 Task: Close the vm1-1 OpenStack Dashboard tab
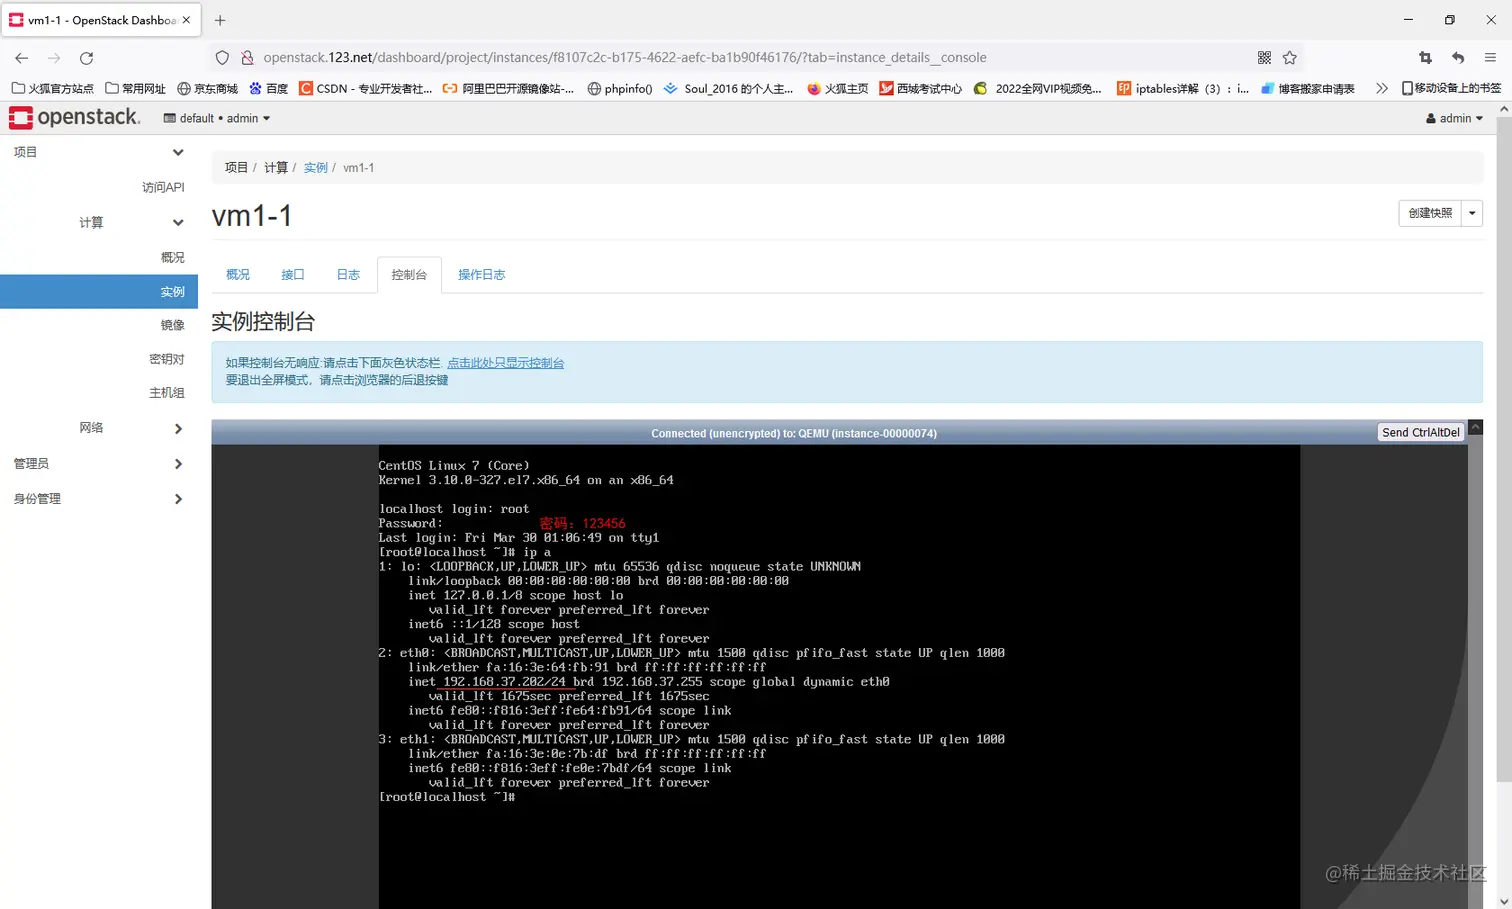[186, 20]
